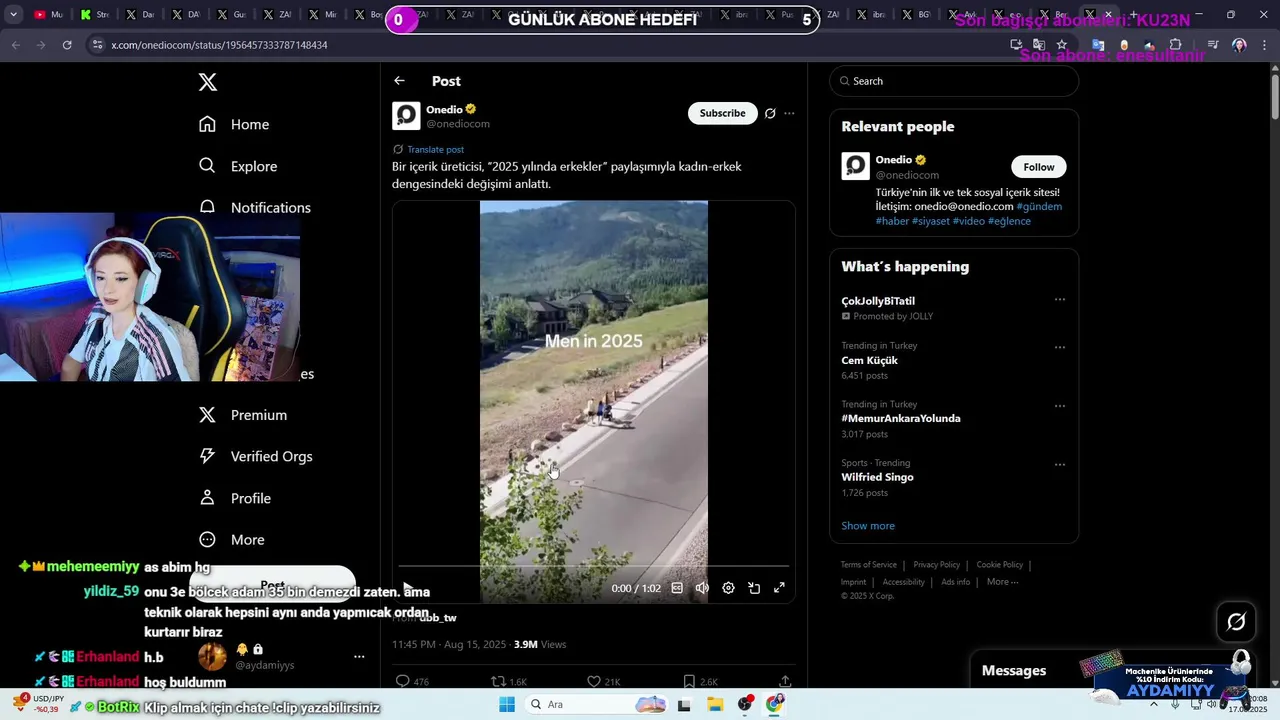The height and width of the screenshot is (720, 1280).
Task: Open Chrome media controls icon
Action: [x=1213, y=45]
